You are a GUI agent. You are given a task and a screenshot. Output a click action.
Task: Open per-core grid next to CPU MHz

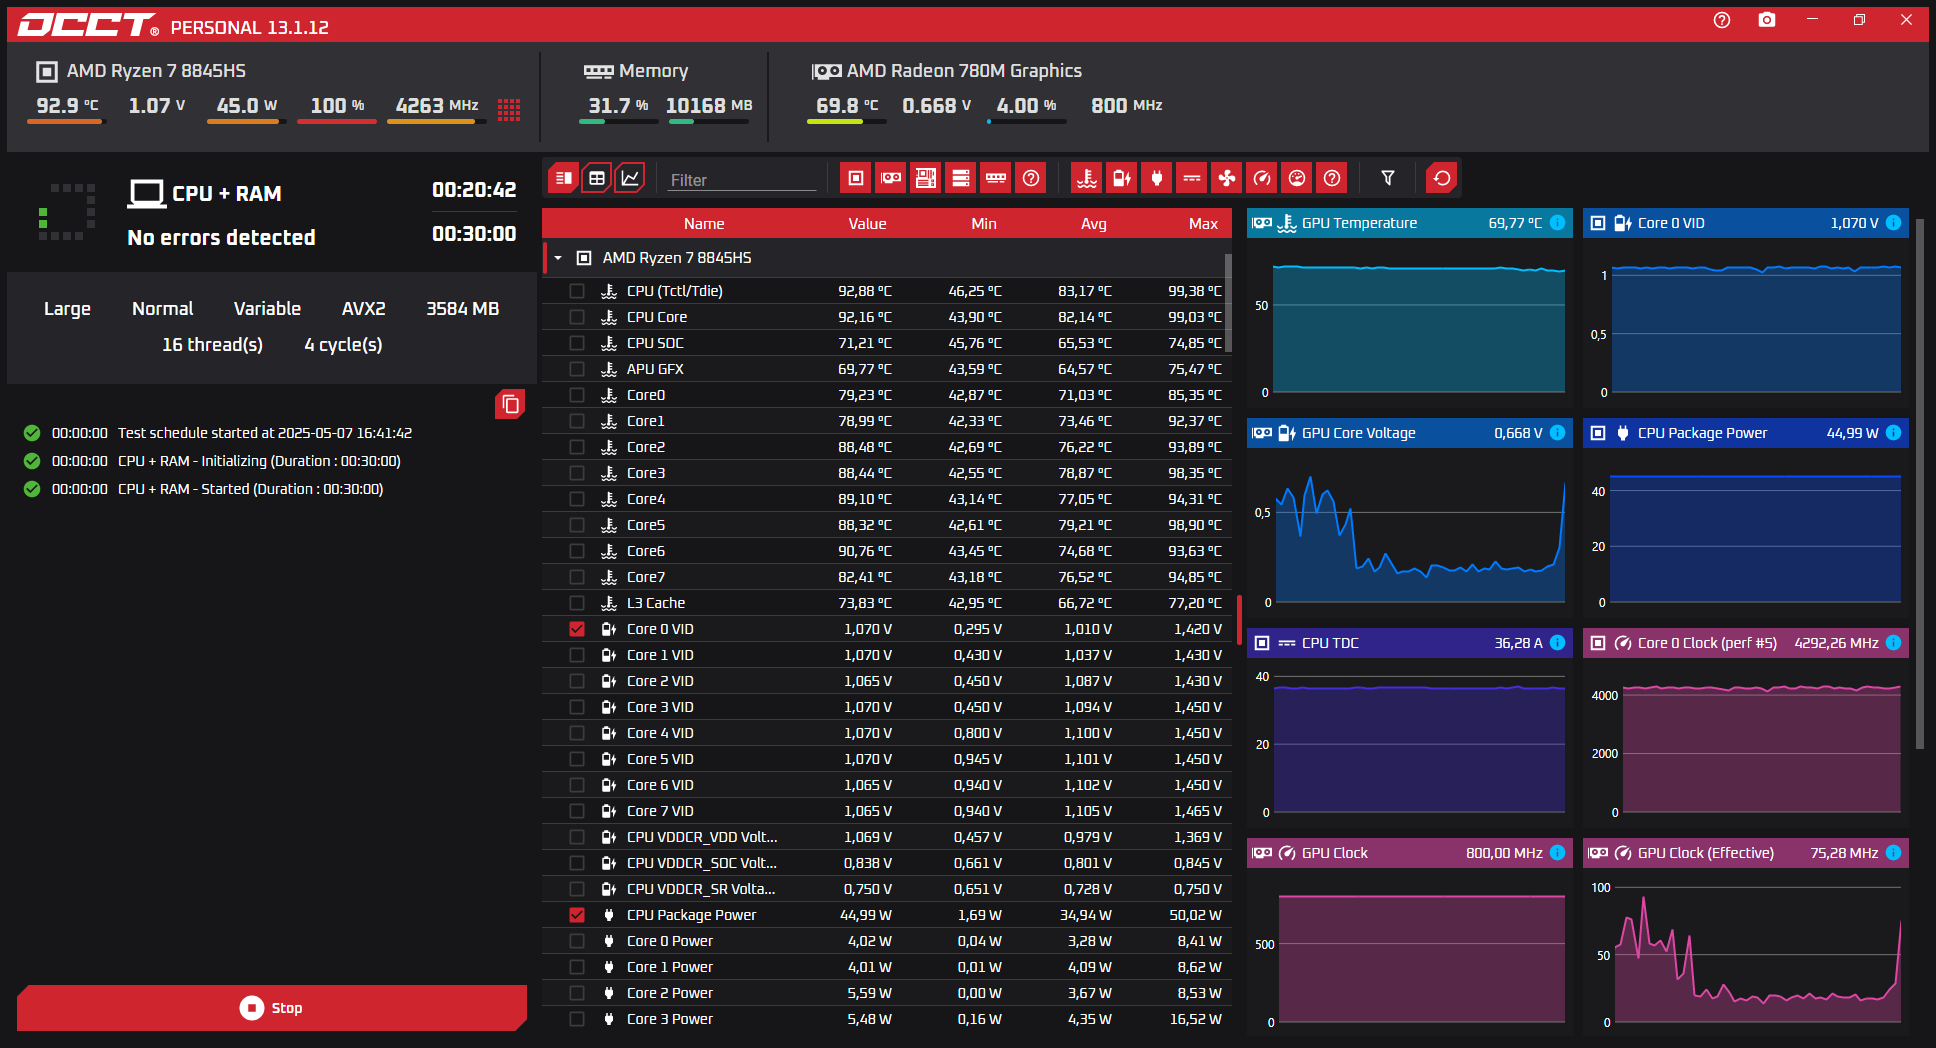click(509, 109)
